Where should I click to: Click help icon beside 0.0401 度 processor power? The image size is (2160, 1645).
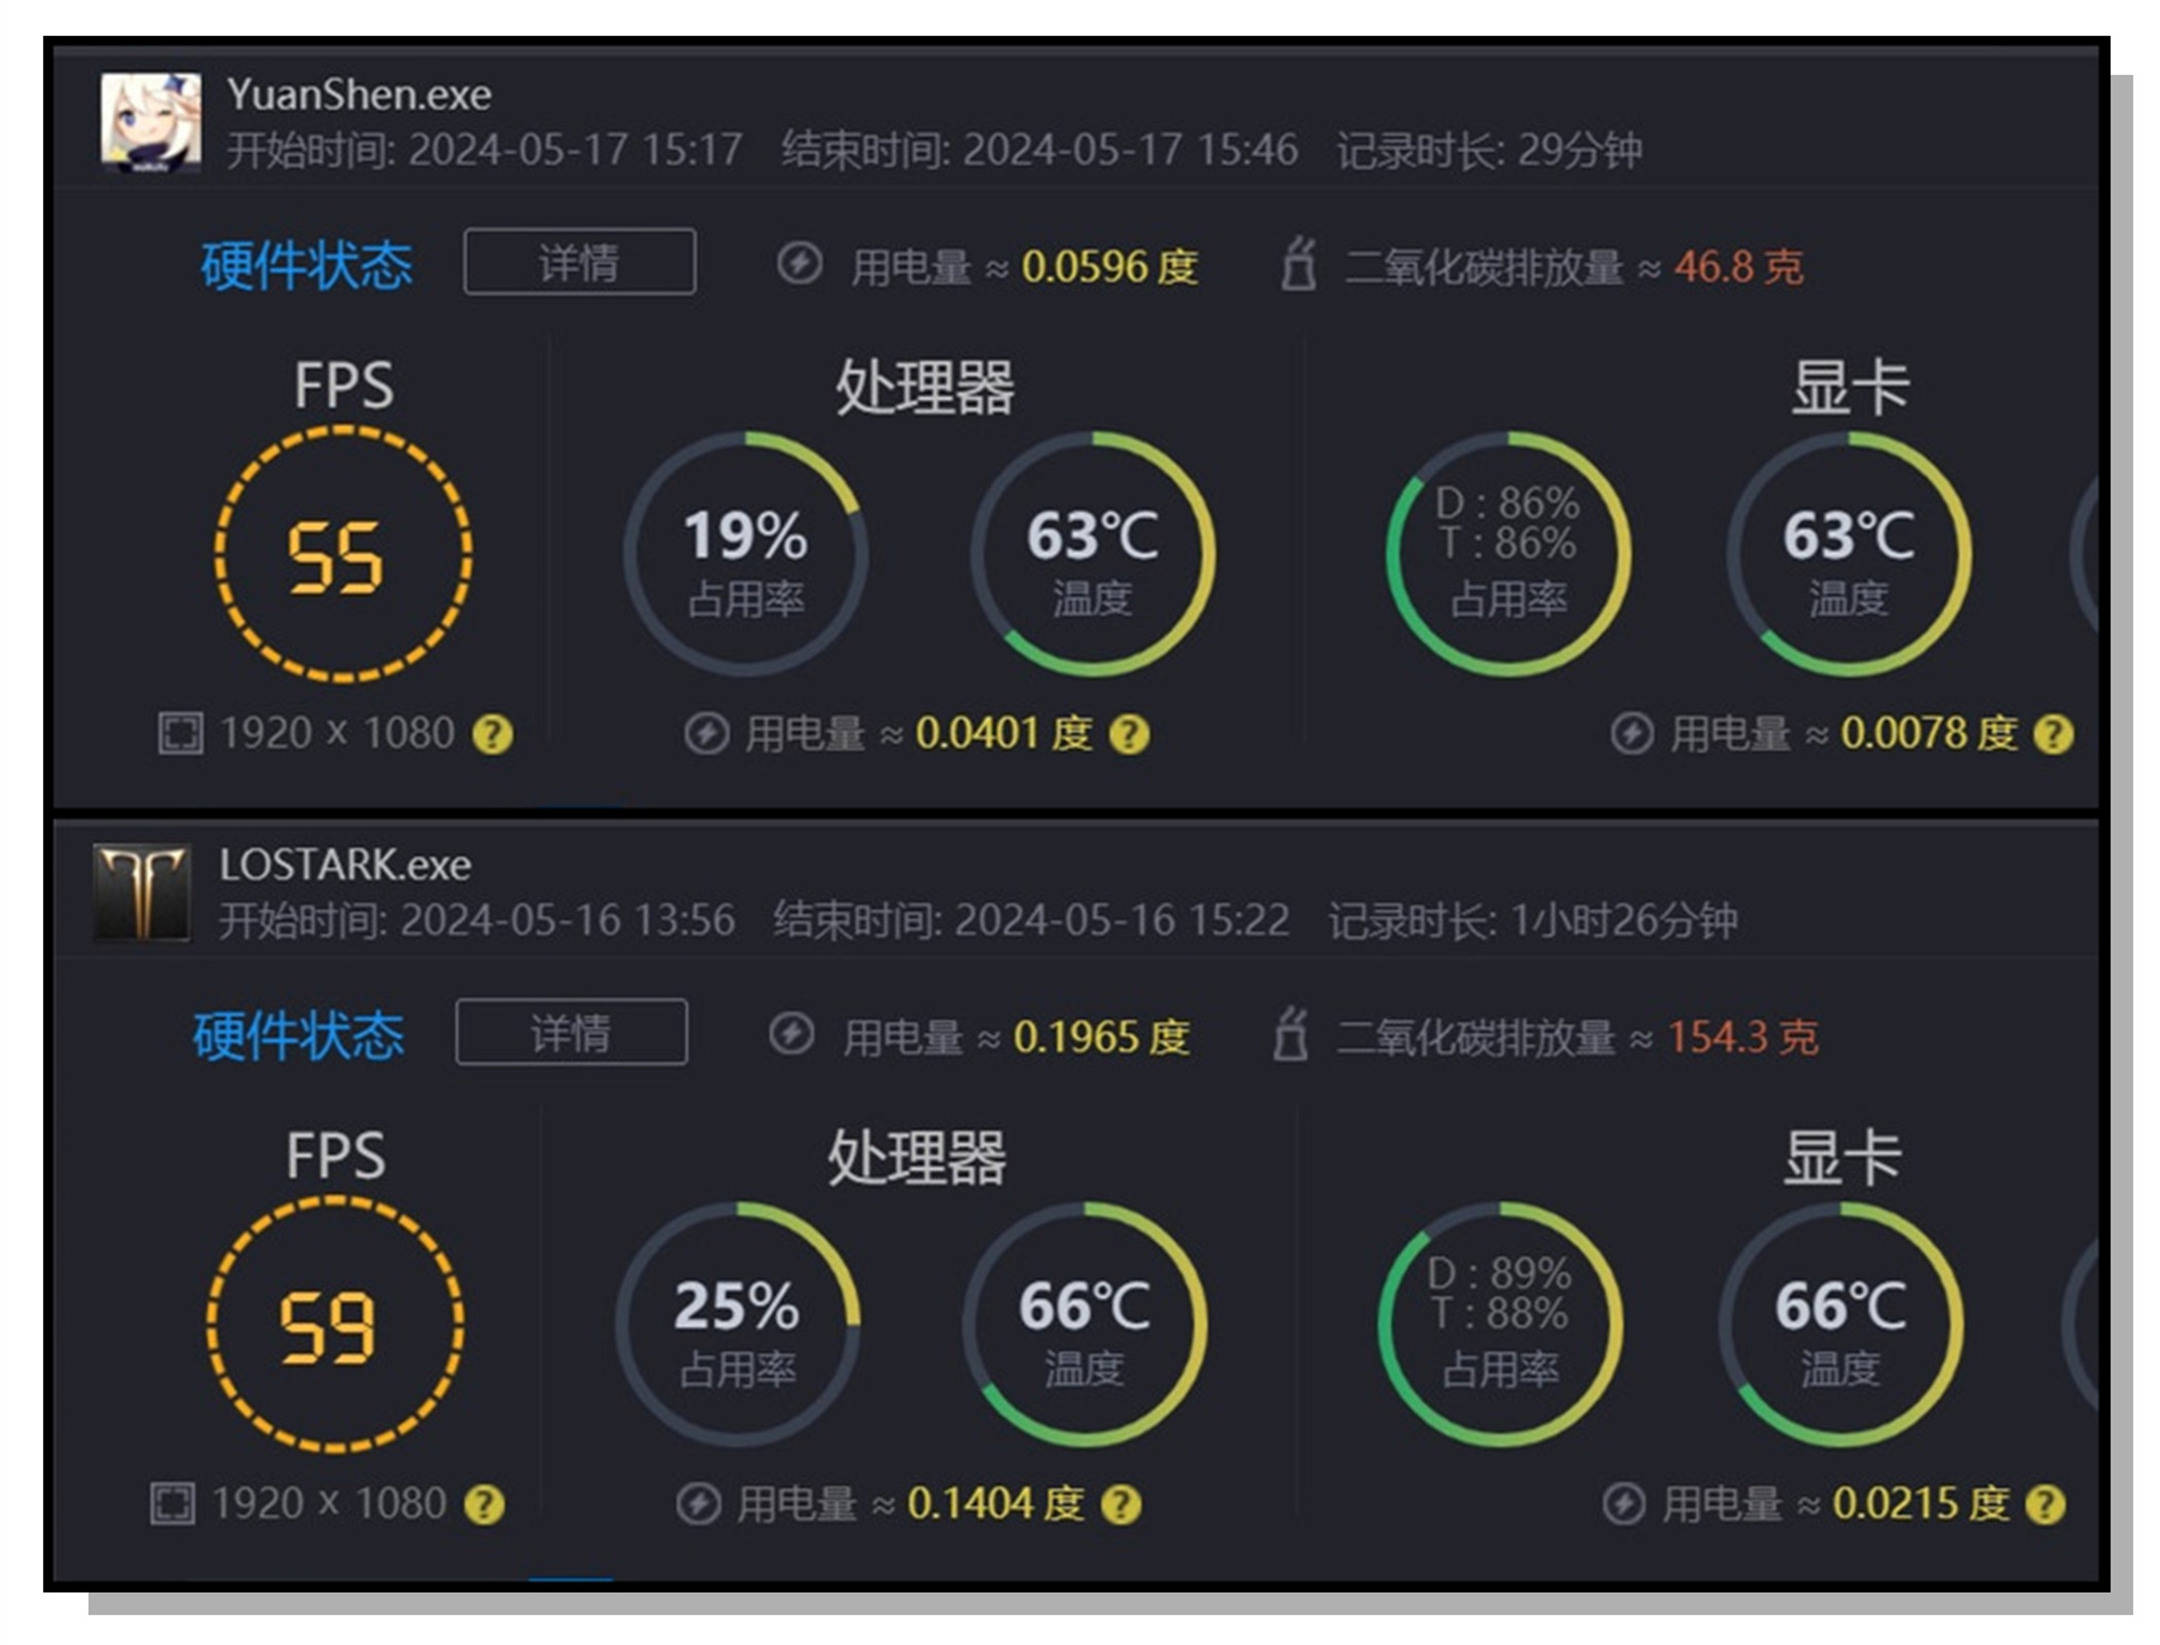[x=1129, y=735]
